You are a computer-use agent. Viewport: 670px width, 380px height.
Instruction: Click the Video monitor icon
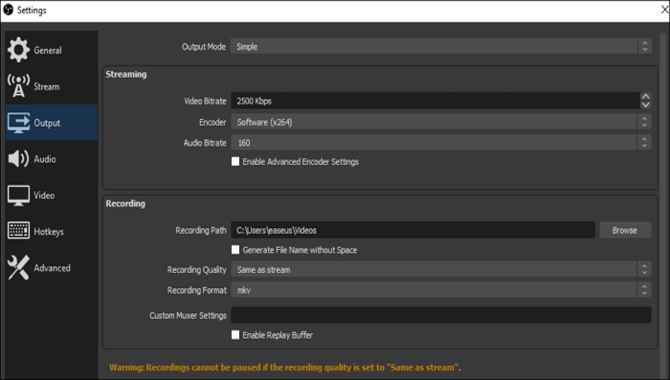pyautogui.click(x=18, y=195)
